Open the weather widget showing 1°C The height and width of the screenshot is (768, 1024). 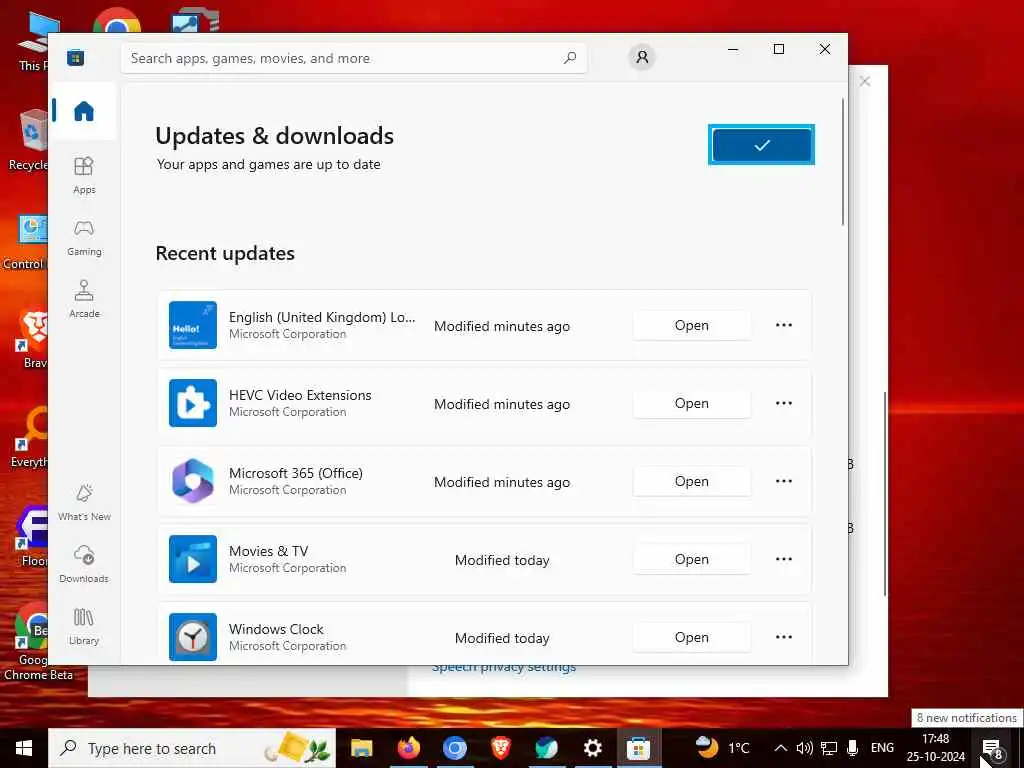(722, 748)
